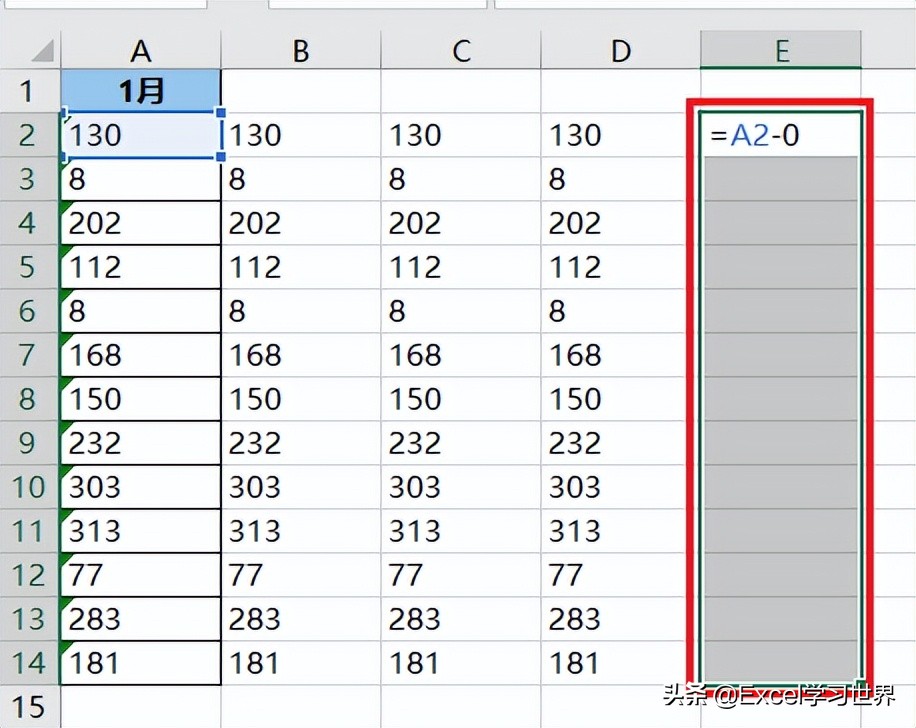Screen dimensions: 916x728
Task: Click cell B14 containing 181
Action: 301,663
